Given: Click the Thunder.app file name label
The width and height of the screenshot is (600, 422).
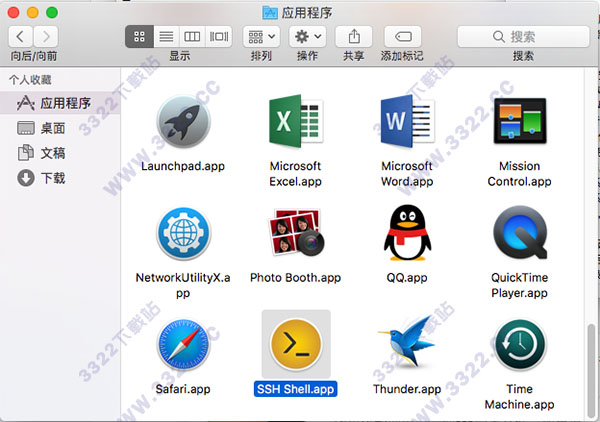Looking at the screenshot, I should [x=407, y=389].
